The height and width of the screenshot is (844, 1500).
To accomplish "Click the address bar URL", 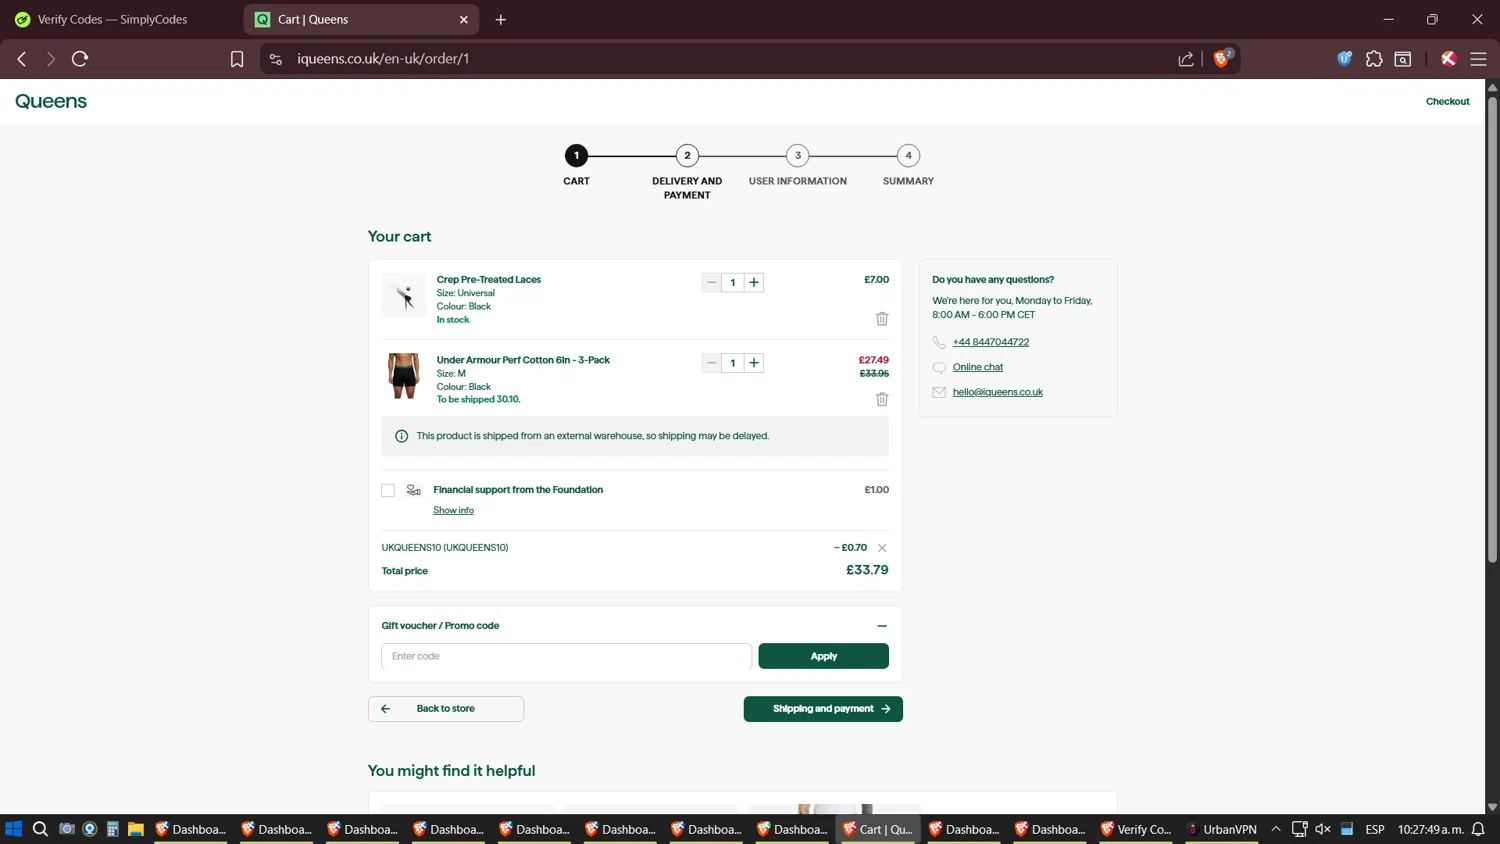I will tap(383, 59).
